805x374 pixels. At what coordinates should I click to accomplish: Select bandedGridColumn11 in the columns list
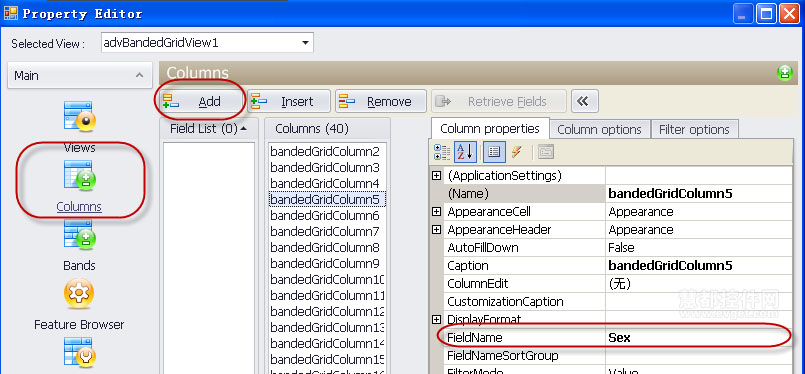[327, 295]
